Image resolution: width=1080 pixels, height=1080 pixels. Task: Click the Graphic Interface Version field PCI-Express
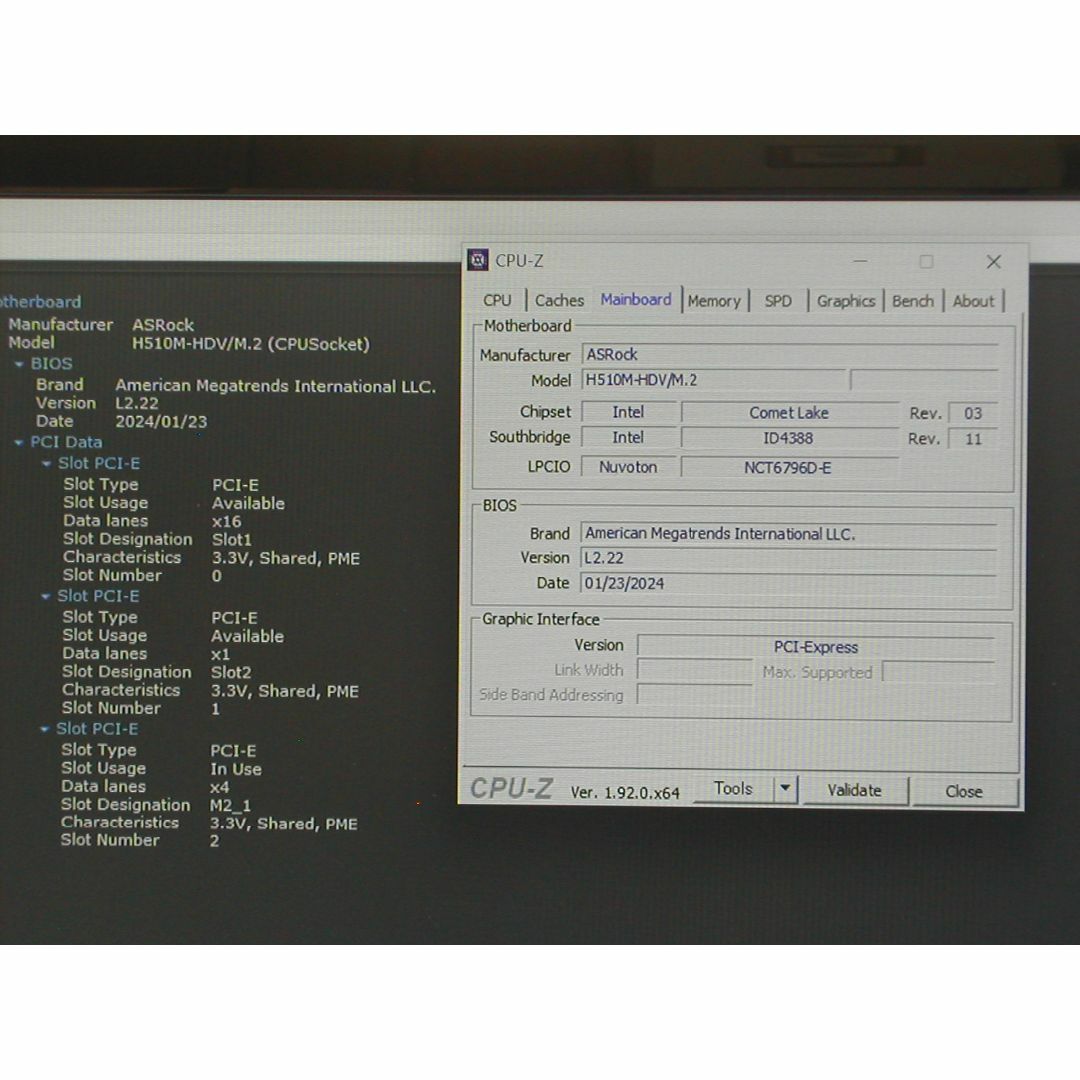point(816,647)
